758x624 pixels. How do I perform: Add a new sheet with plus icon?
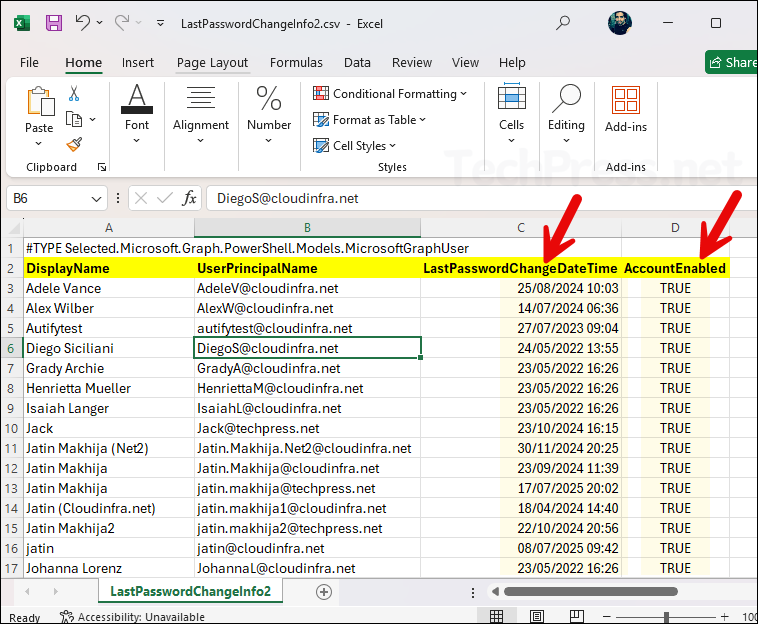coord(323,592)
